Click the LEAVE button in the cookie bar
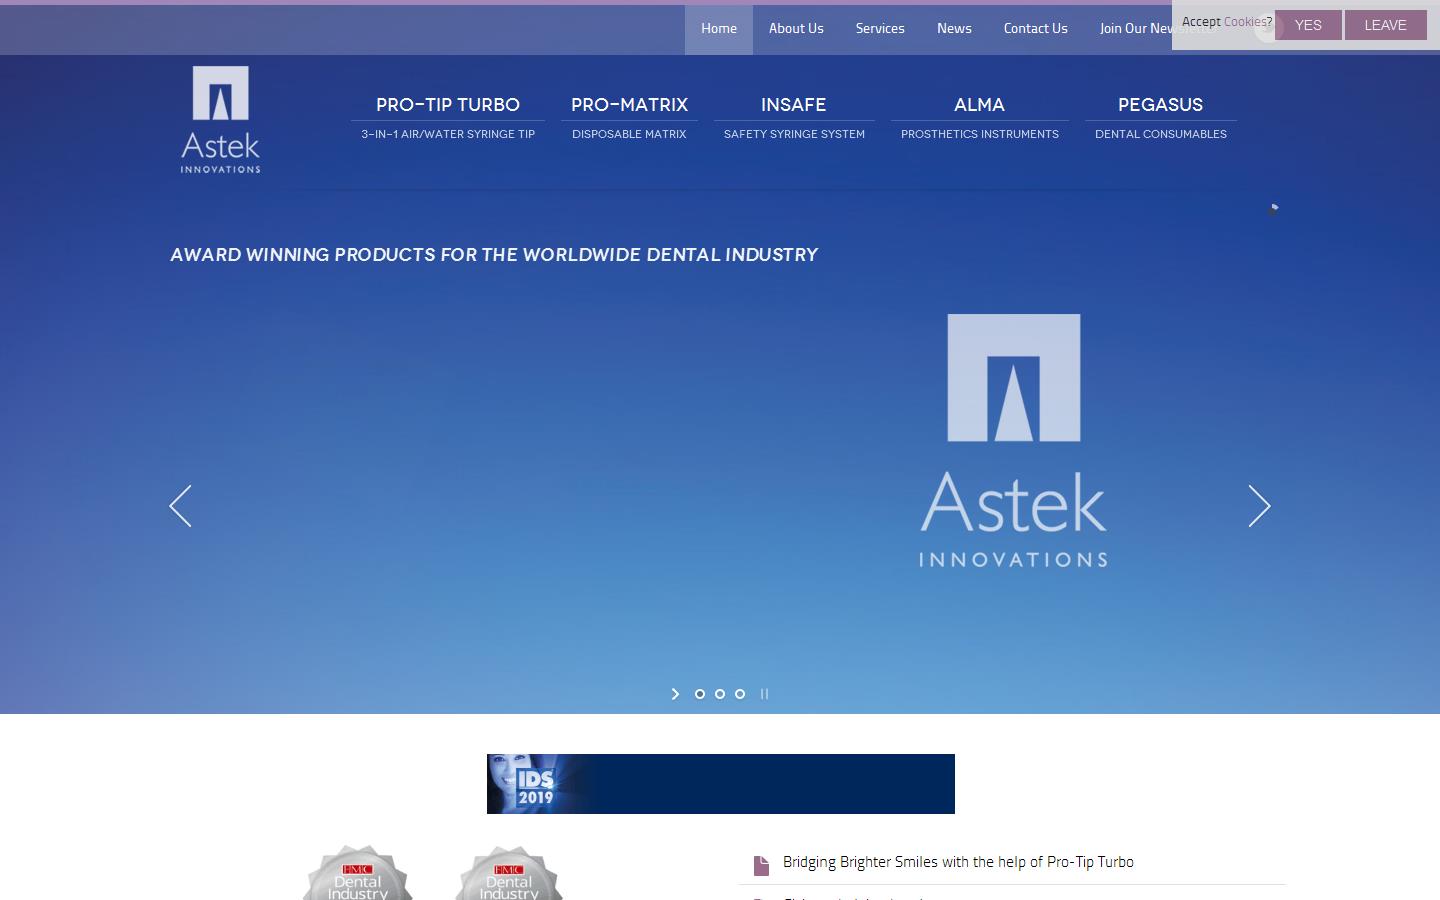The width and height of the screenshot is (1440, 900). [x=1386, y=25]
